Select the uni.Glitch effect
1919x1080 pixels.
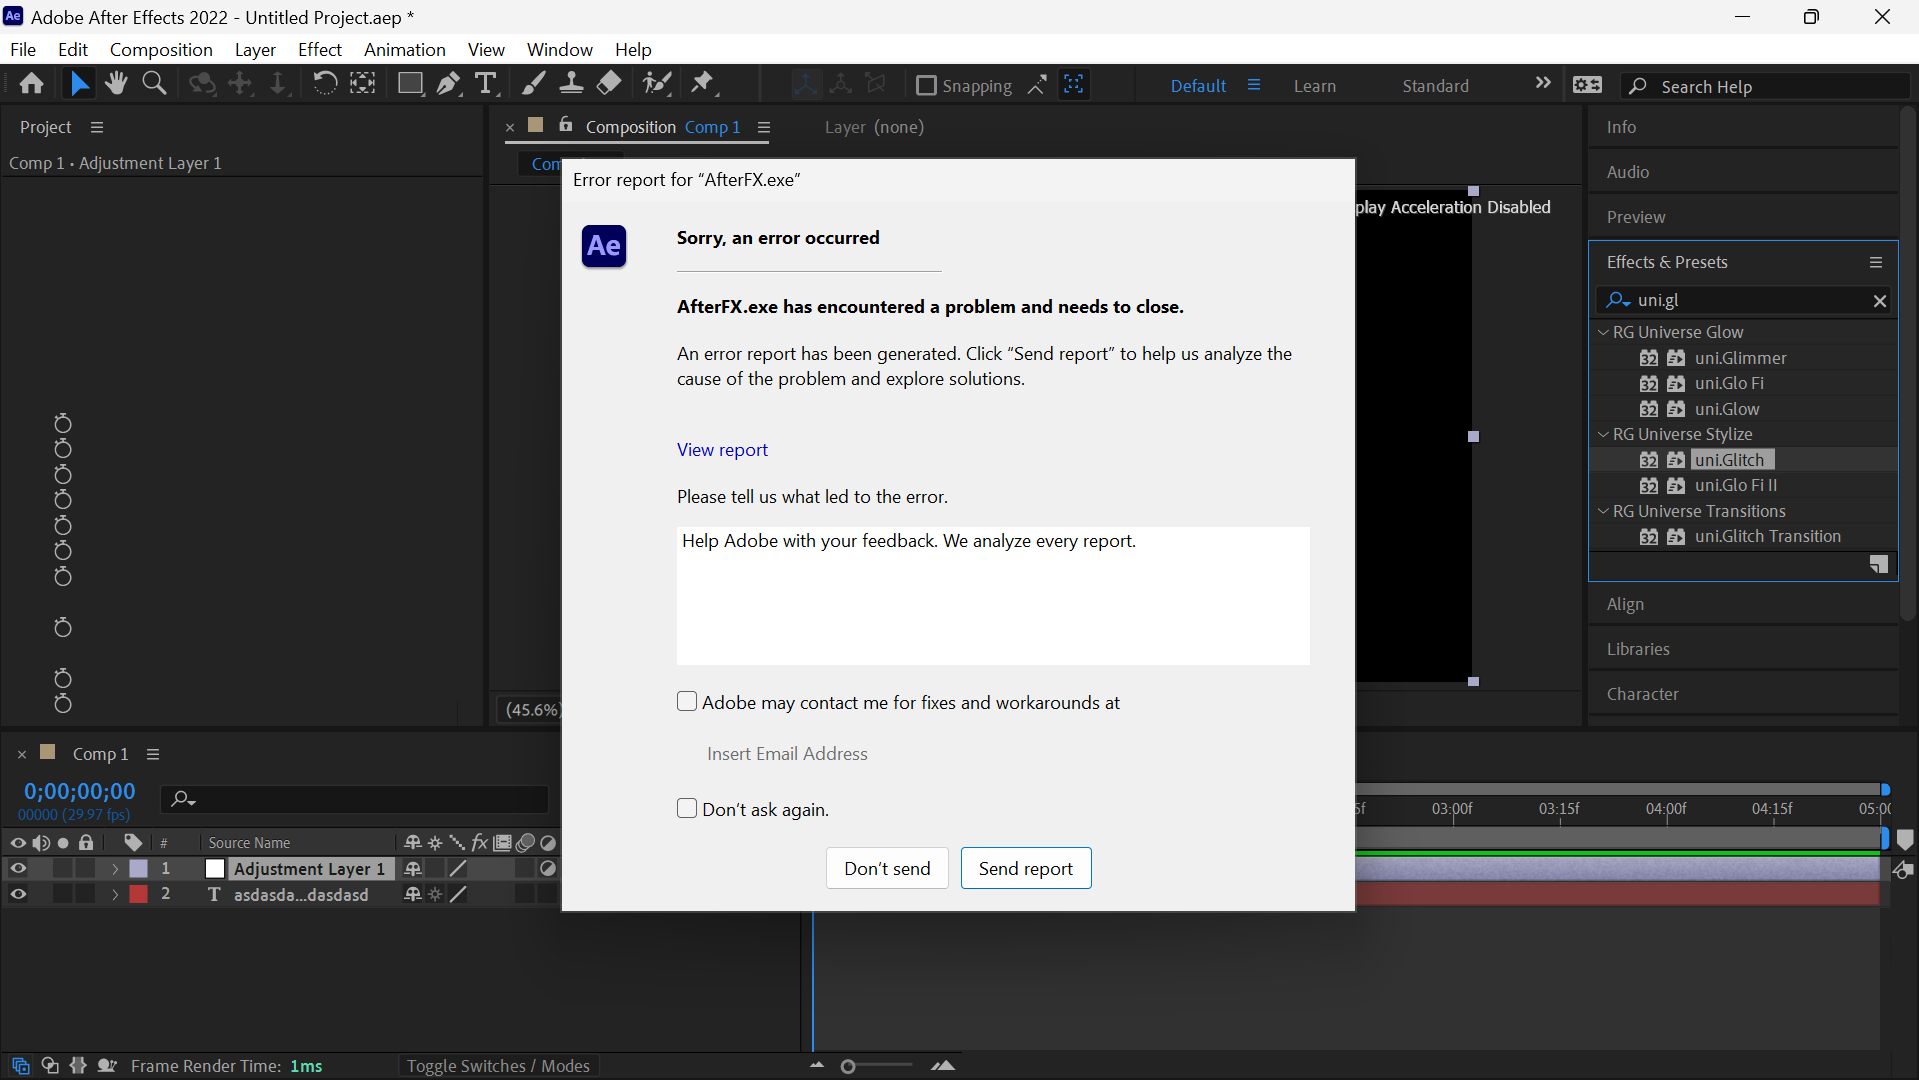(x=1730, y=460)
